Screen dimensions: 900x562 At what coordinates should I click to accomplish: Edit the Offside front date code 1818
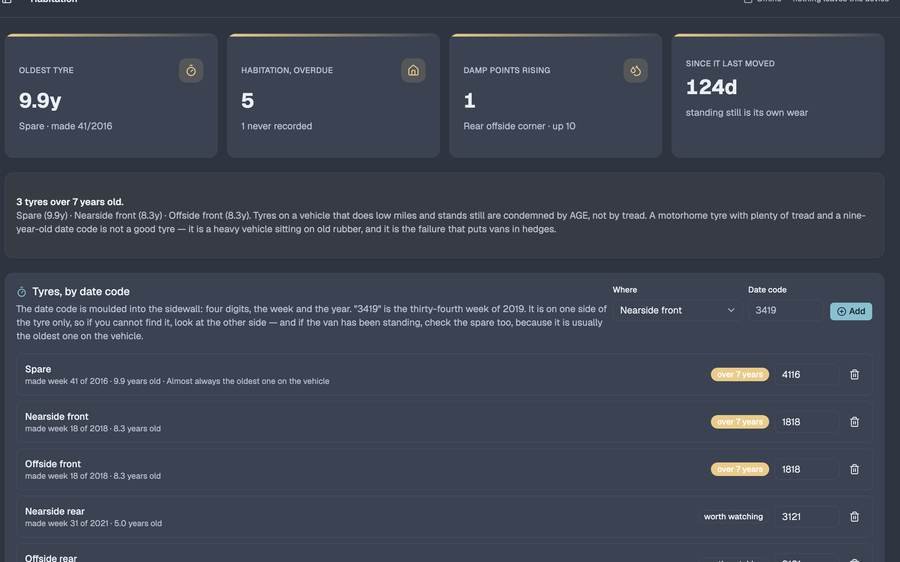(x=806, y=469)
